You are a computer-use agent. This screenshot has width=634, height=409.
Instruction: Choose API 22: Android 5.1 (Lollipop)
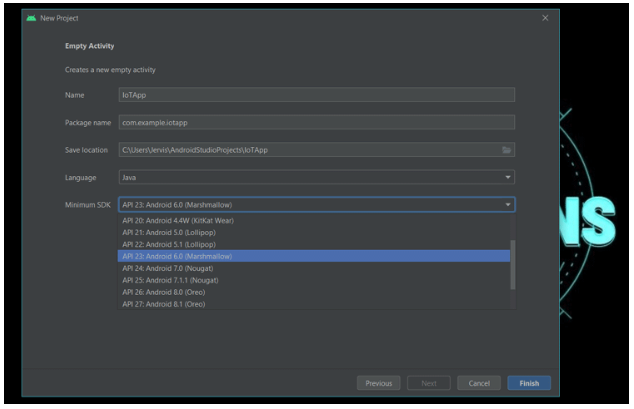(315, 244)
